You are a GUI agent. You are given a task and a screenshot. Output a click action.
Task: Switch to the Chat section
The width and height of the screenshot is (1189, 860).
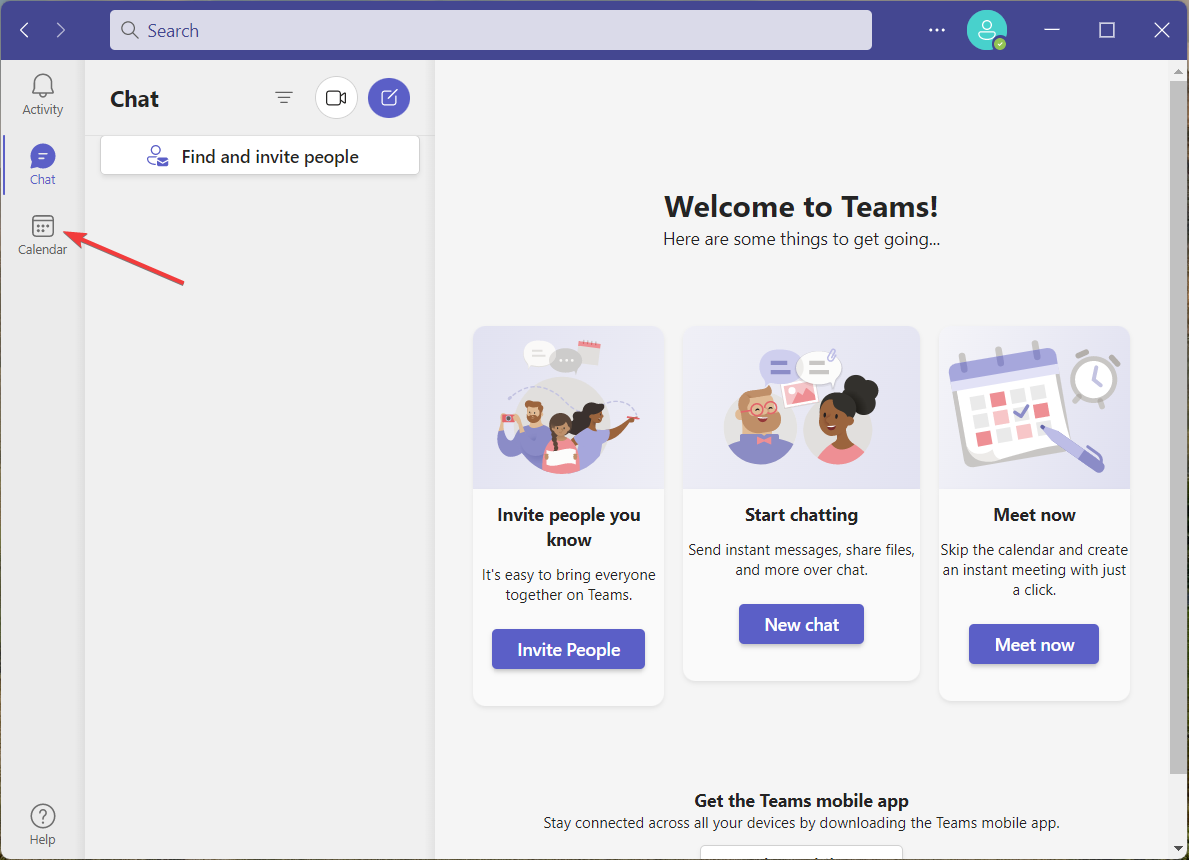pos(42,165)
